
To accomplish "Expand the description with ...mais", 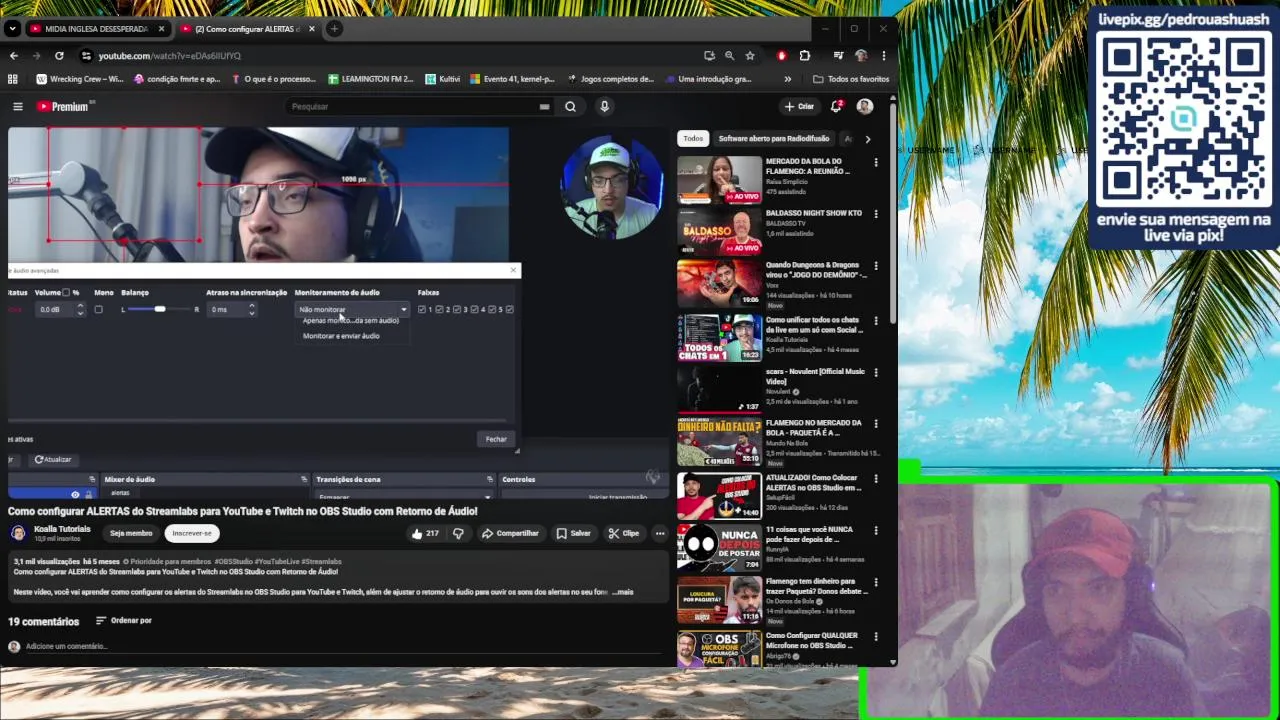I will click(622, 592).
